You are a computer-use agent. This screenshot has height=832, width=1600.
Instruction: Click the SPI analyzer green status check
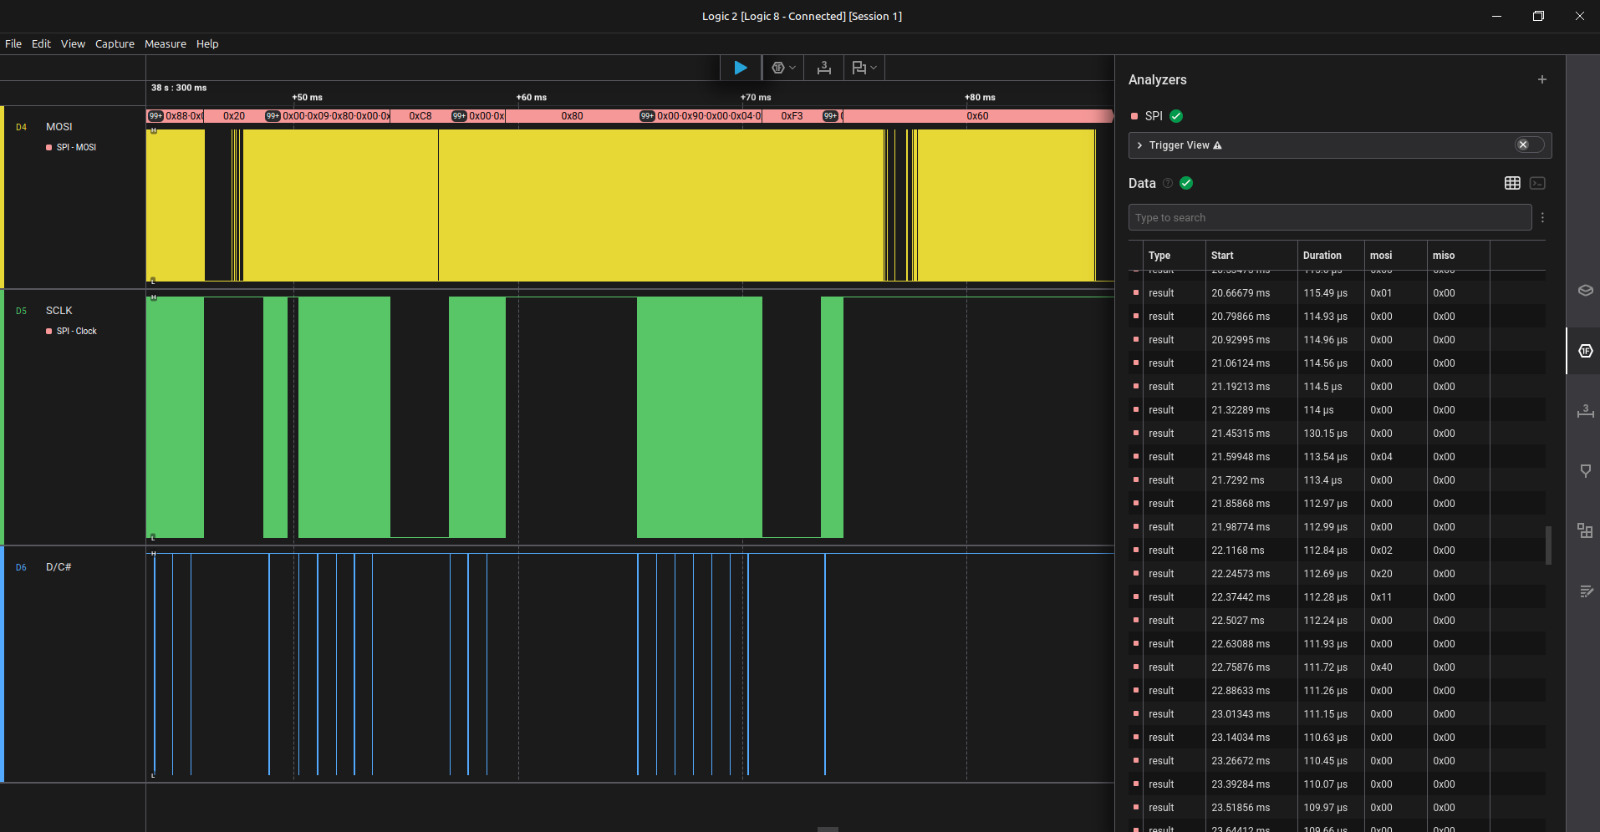click(1176, 116)
